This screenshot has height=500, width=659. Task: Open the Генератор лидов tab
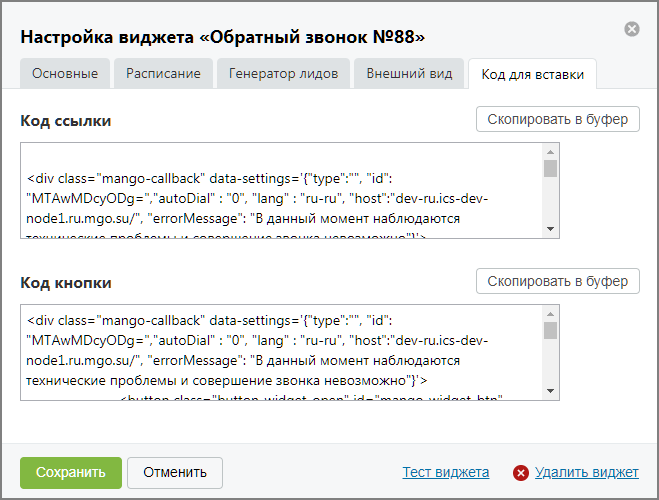tap(283, 74)
